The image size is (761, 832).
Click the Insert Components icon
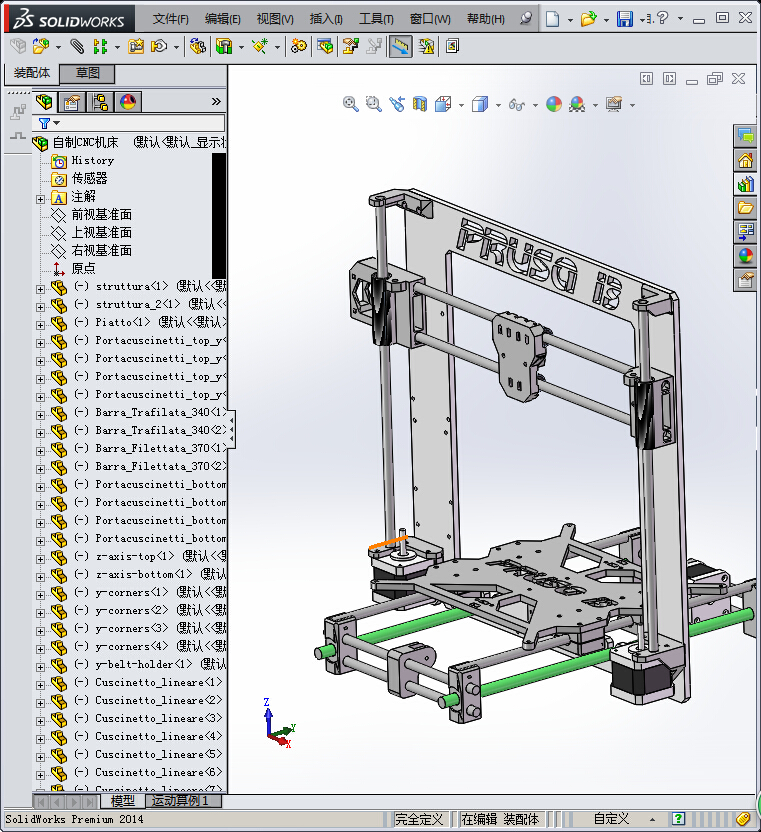pos(41,47)
